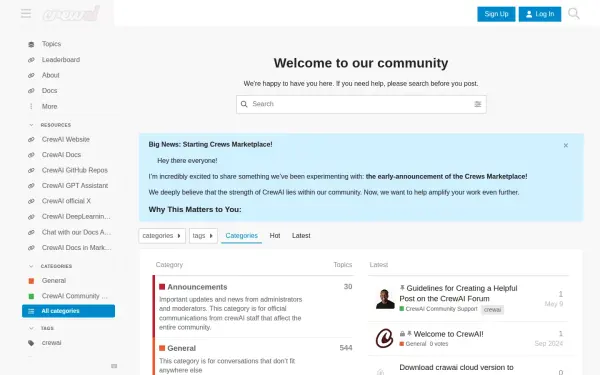This screenshot has width=600, height=375.
Task: Click the Sign Up button
Action: point(496,14)
